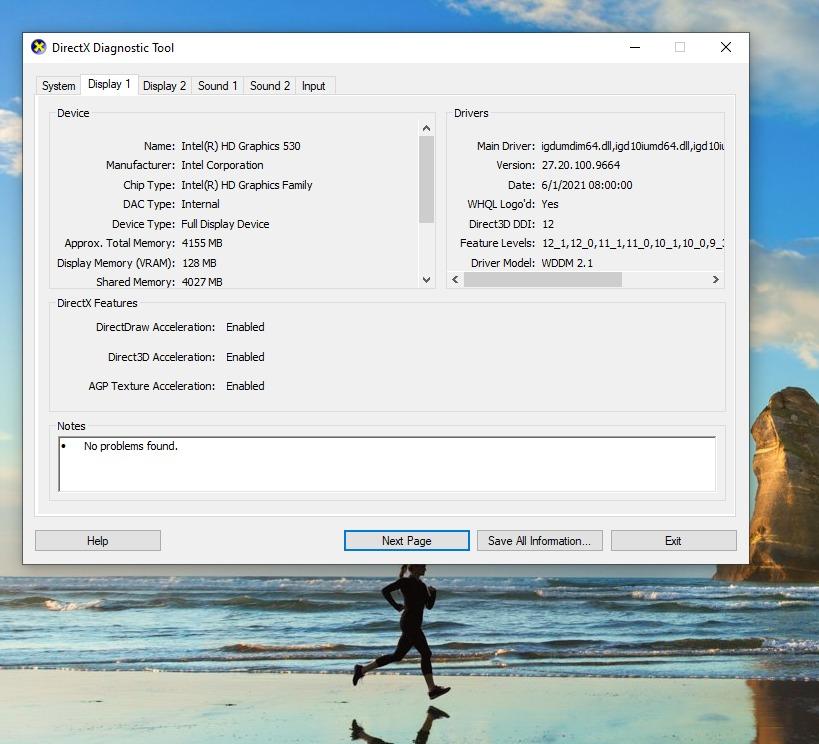Exit the DirectX Diagnostic Tool

click(x=673, y=540)
